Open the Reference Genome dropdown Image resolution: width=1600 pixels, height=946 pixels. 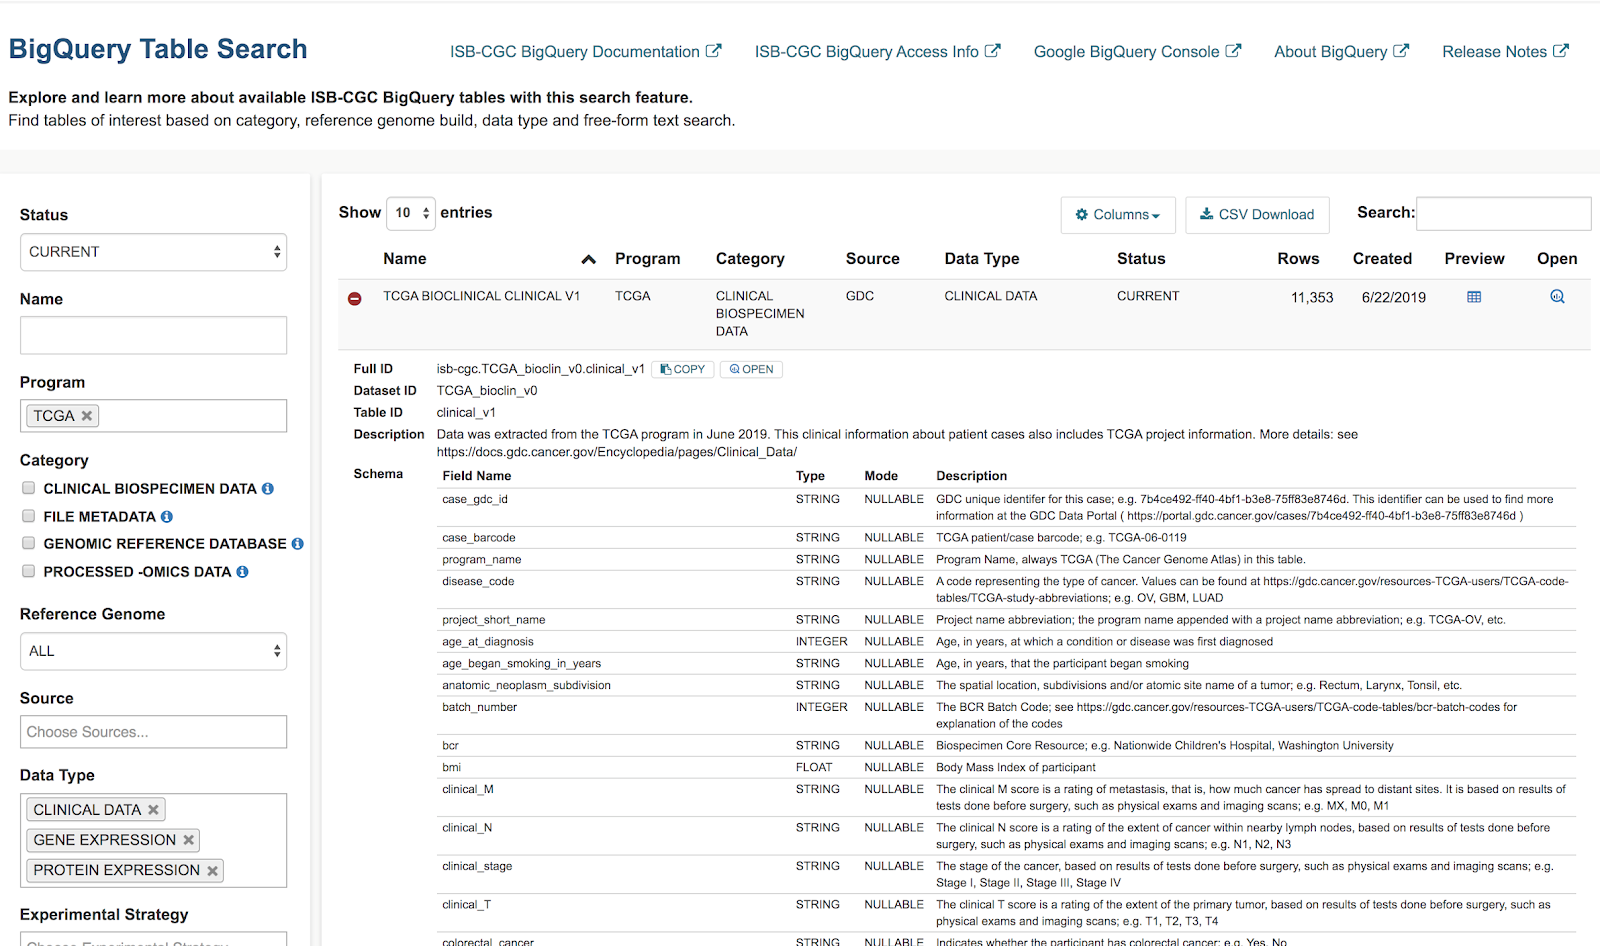pos(153,651)
